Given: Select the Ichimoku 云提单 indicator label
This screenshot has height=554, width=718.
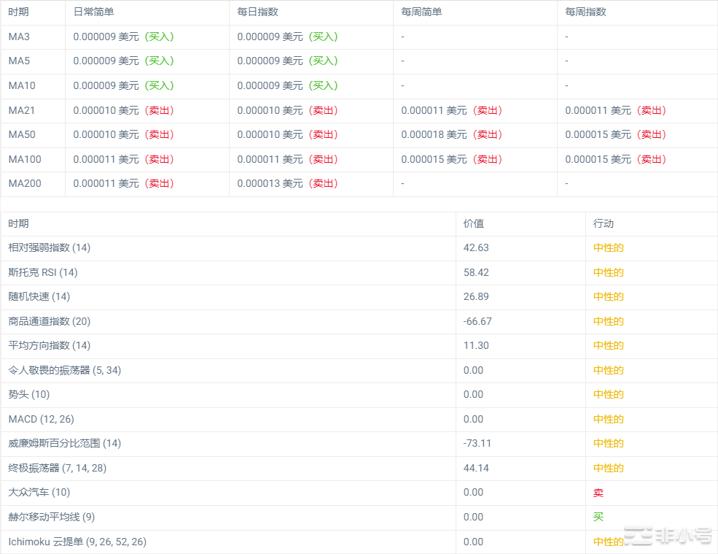Looking at the screenshot, I should coord(77,541).
